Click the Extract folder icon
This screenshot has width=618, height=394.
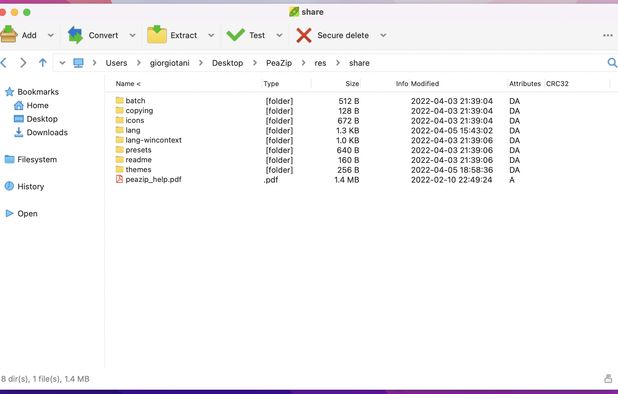click(x=156, y=35)
